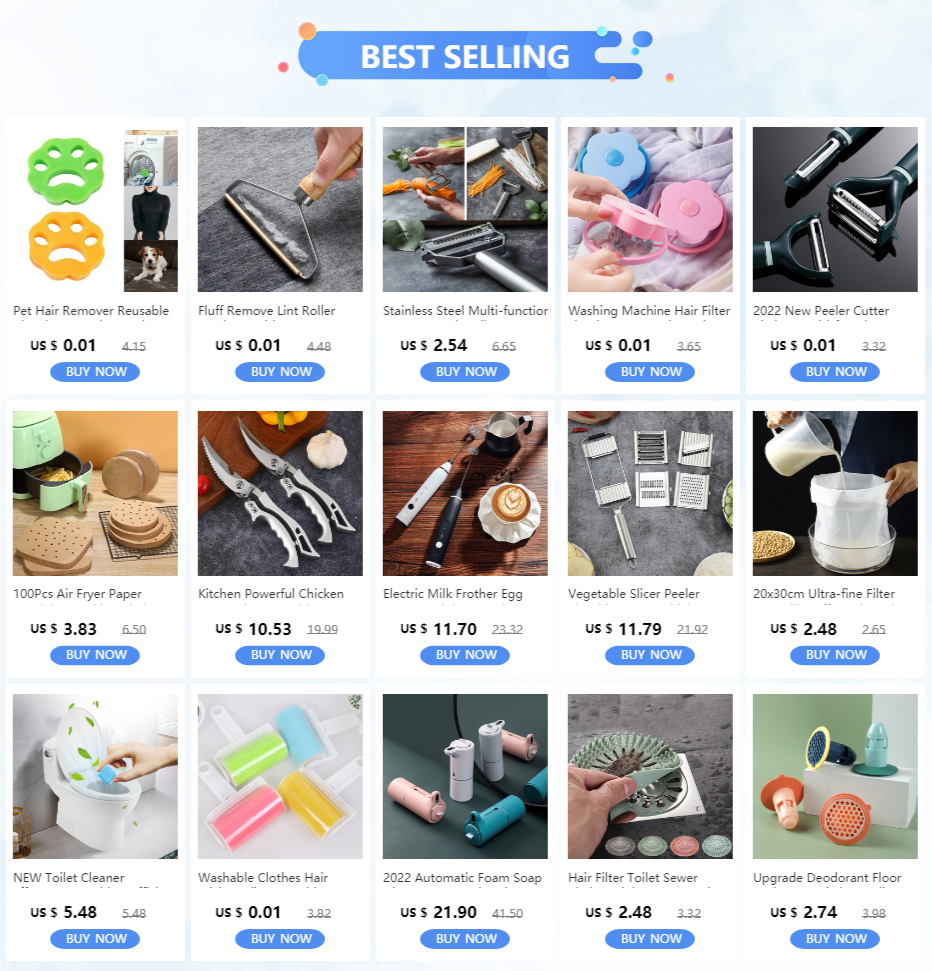The height and width of the screenshot is (971, 932).
Task: View the Kitchen Powerful Chicken scissors image
Action: pyautogui.click(x=280, y=493)
